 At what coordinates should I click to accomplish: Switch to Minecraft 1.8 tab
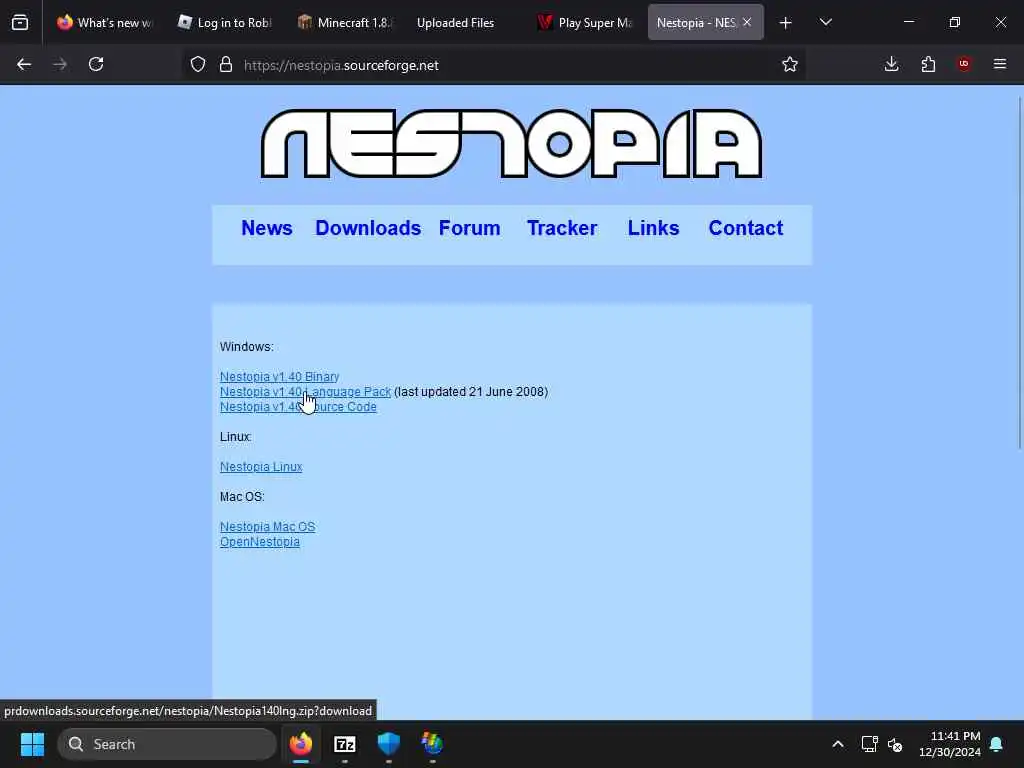345,23
